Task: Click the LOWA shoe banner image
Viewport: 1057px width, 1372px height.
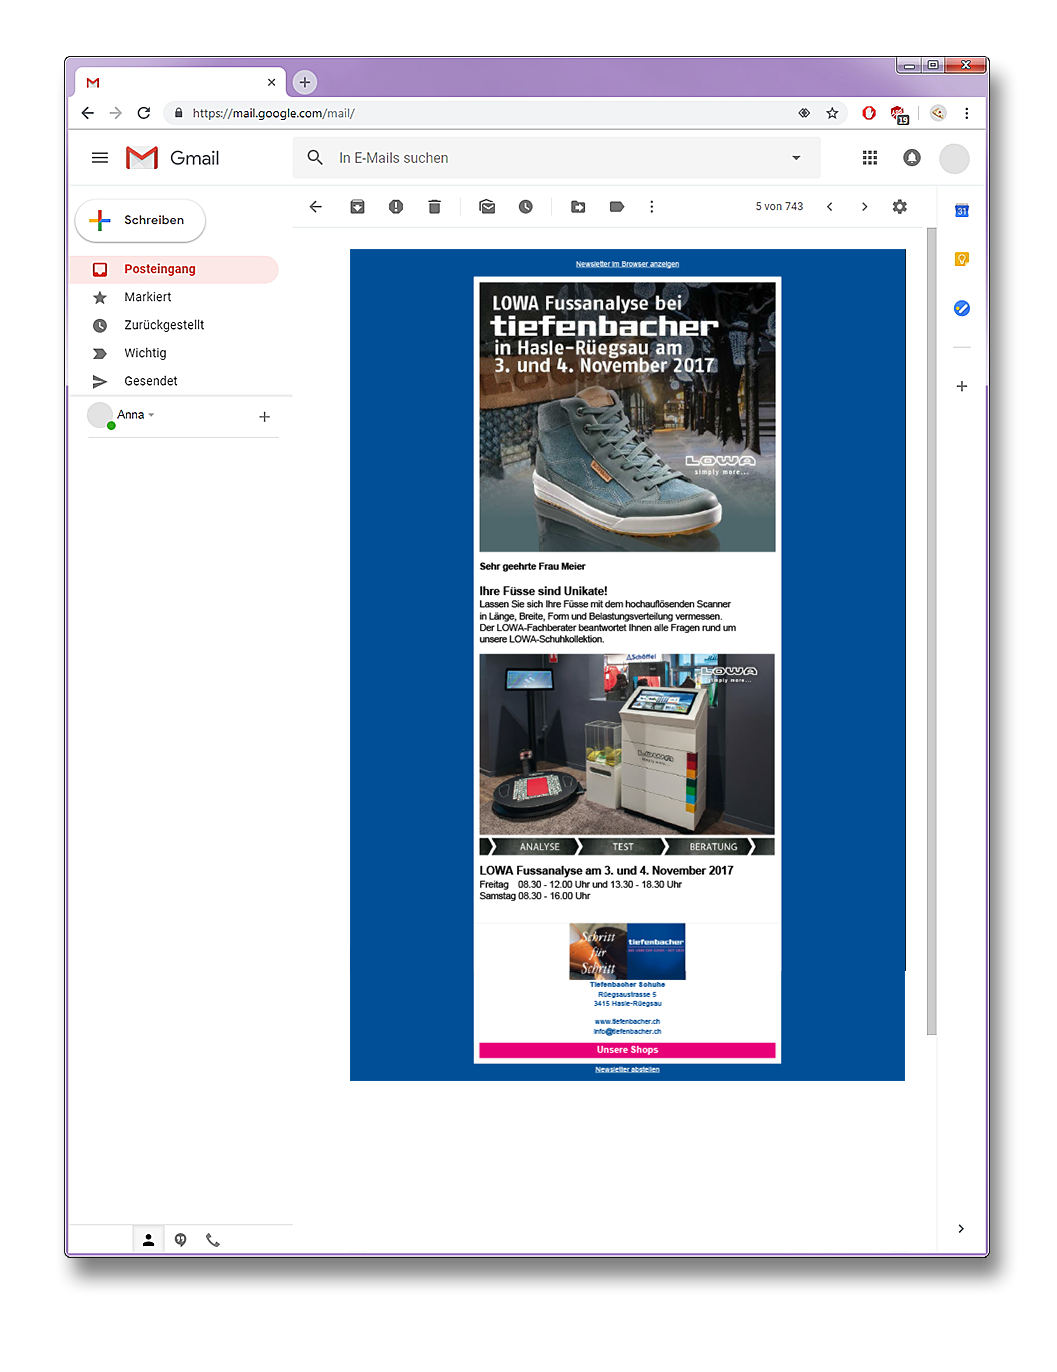Action: pyautogui.click(x=627, y=417)
